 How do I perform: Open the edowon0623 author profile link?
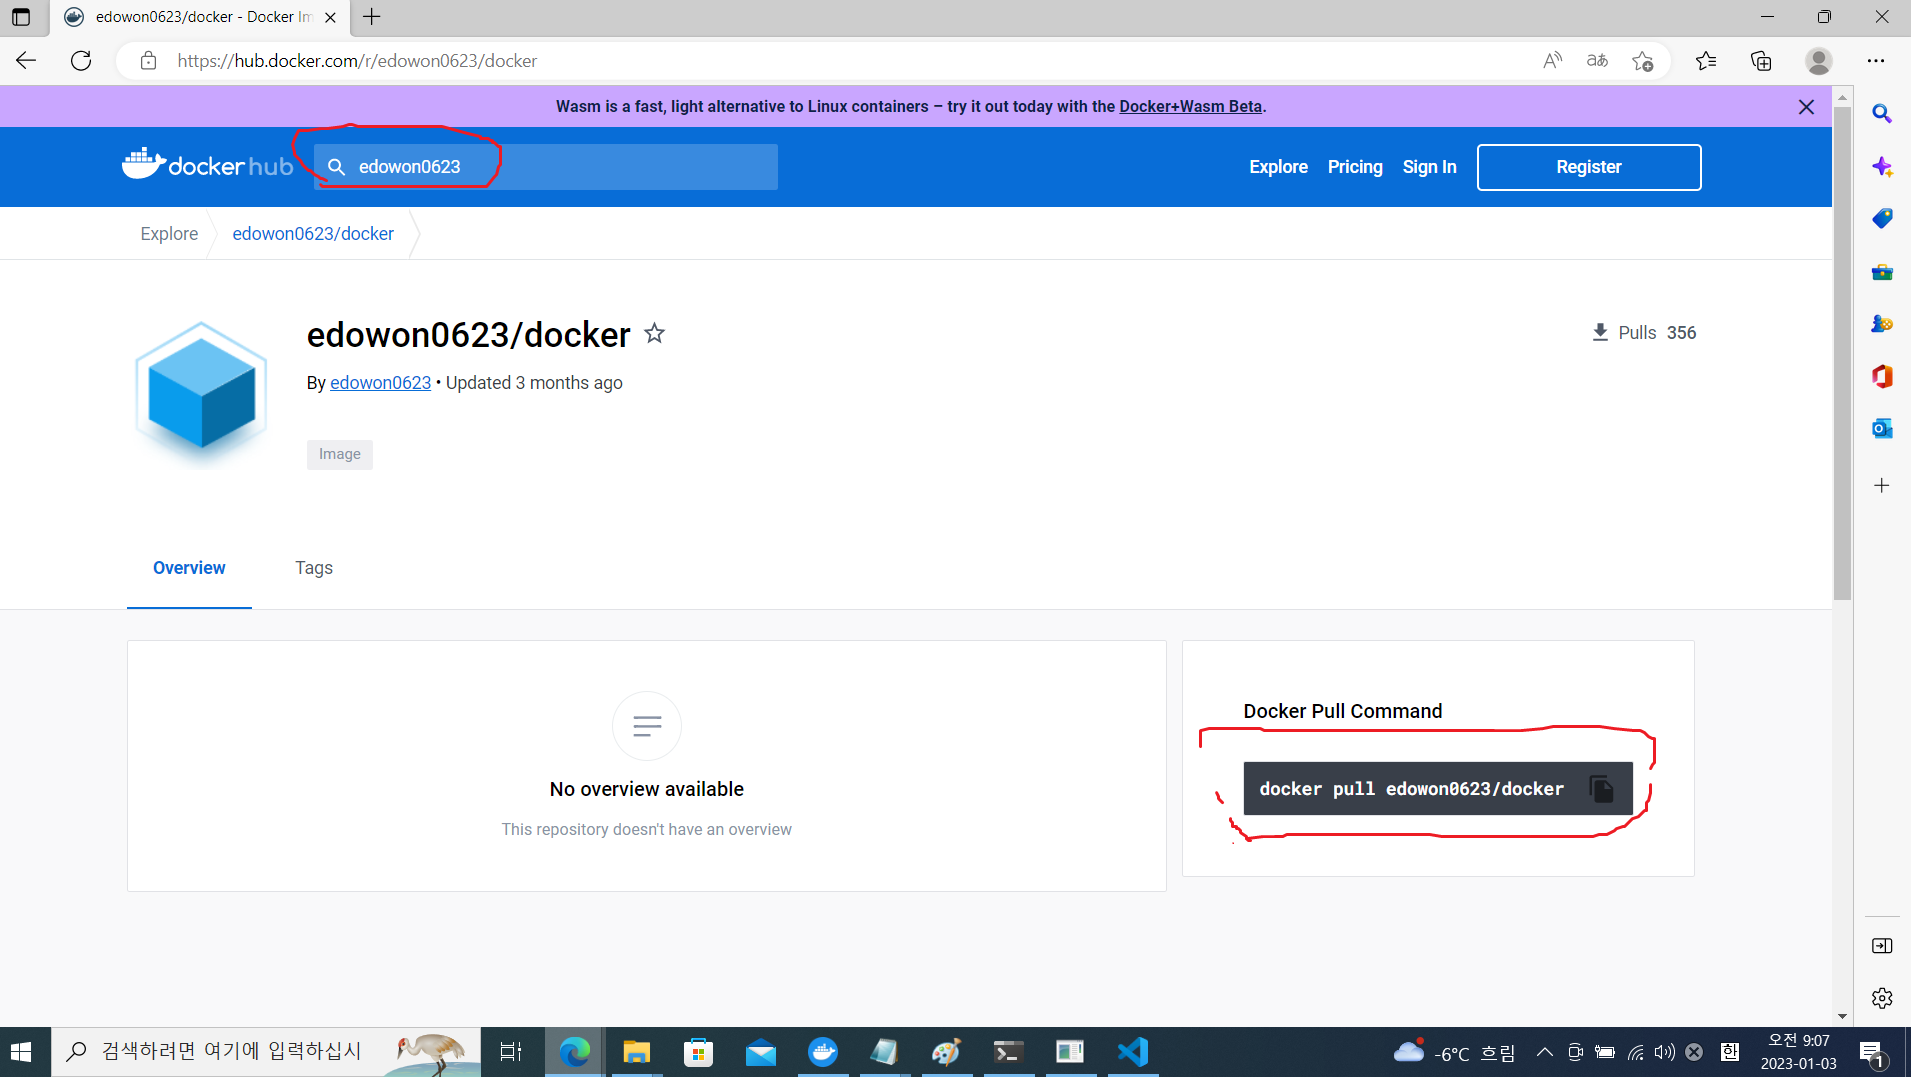[380, 383]
